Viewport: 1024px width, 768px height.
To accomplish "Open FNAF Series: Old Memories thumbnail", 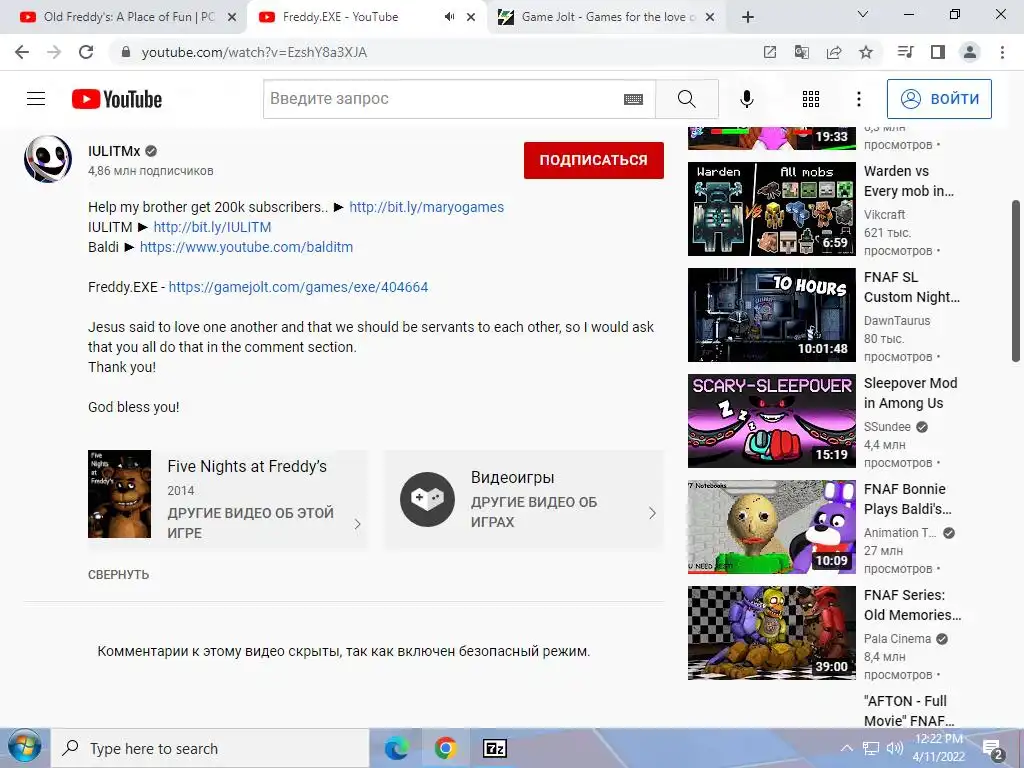I will tap(771, 633).
